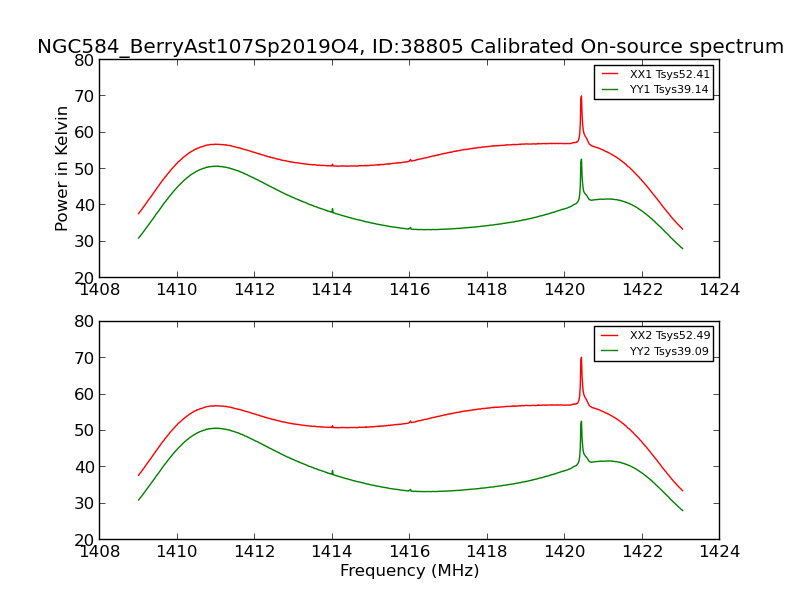Click the red XX1 peak in the top plot
Image resolution: width=800 pixels, height=600 pixels.
[581, 97]
